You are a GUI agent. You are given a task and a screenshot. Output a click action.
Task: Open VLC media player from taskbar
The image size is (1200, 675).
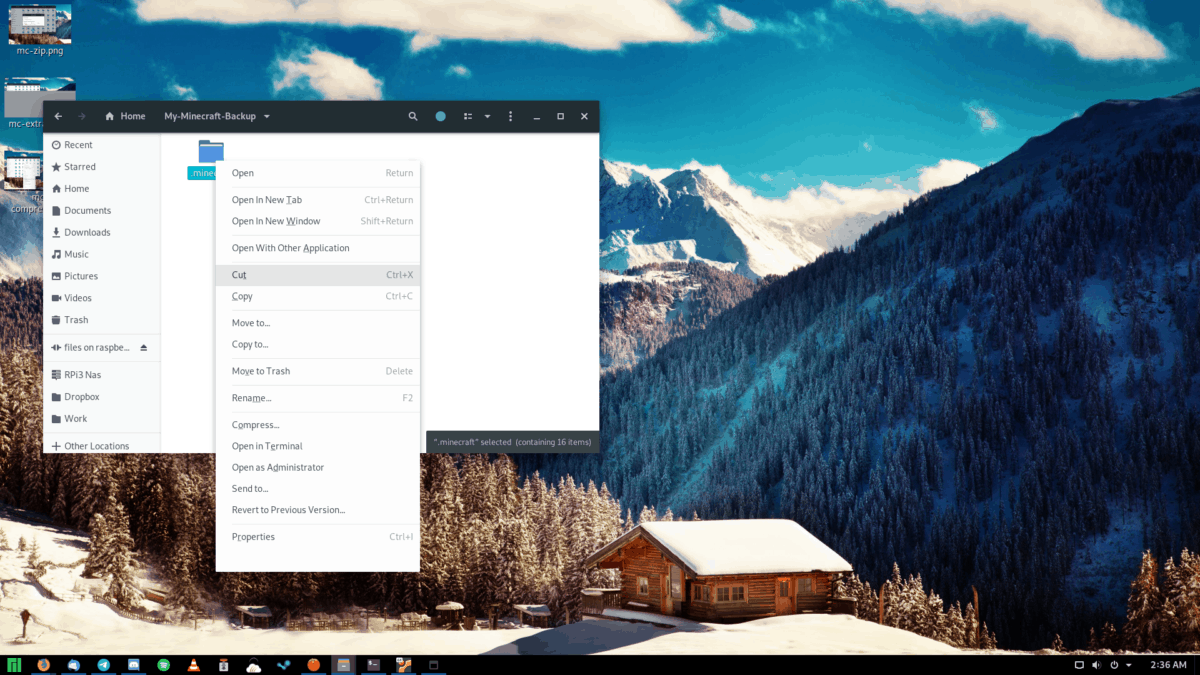pos(194,665)
